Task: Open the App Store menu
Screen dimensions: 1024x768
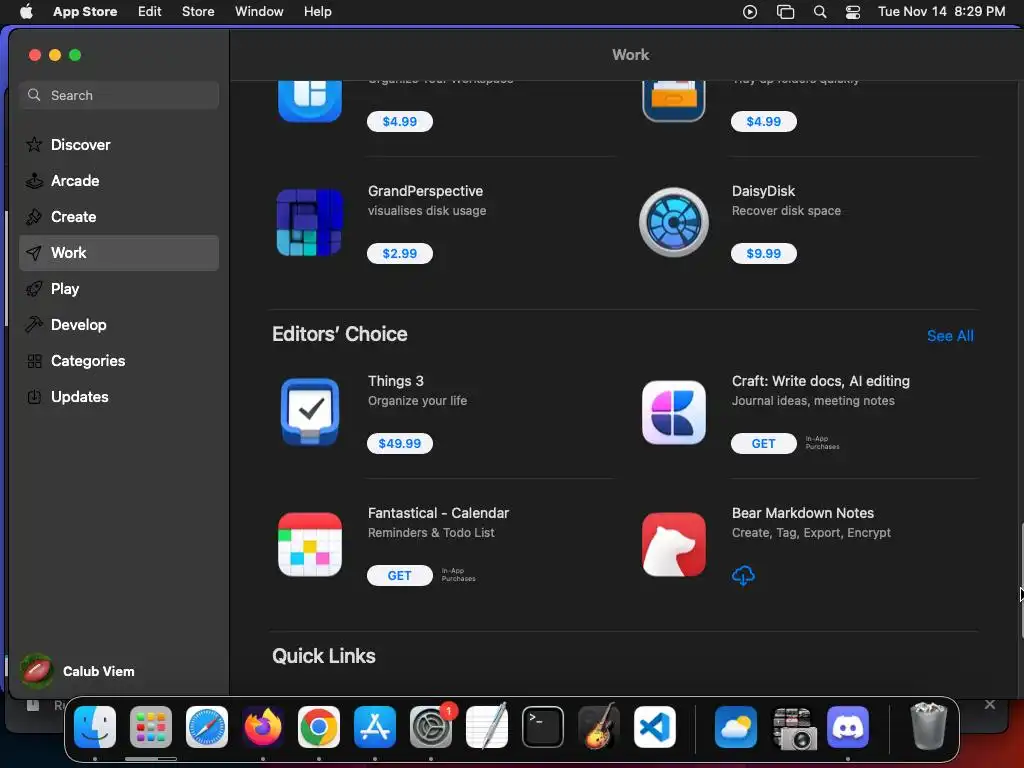Action: pos(85,12)
